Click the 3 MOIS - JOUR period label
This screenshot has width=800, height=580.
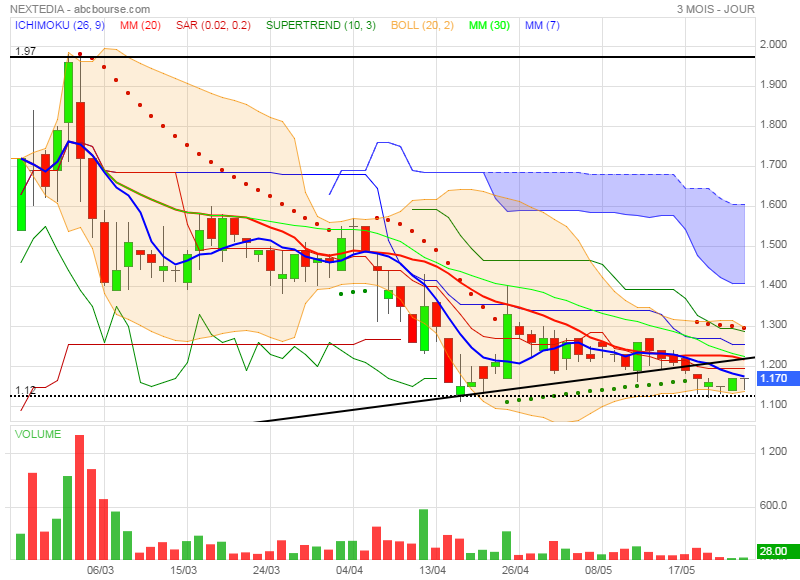716,9
